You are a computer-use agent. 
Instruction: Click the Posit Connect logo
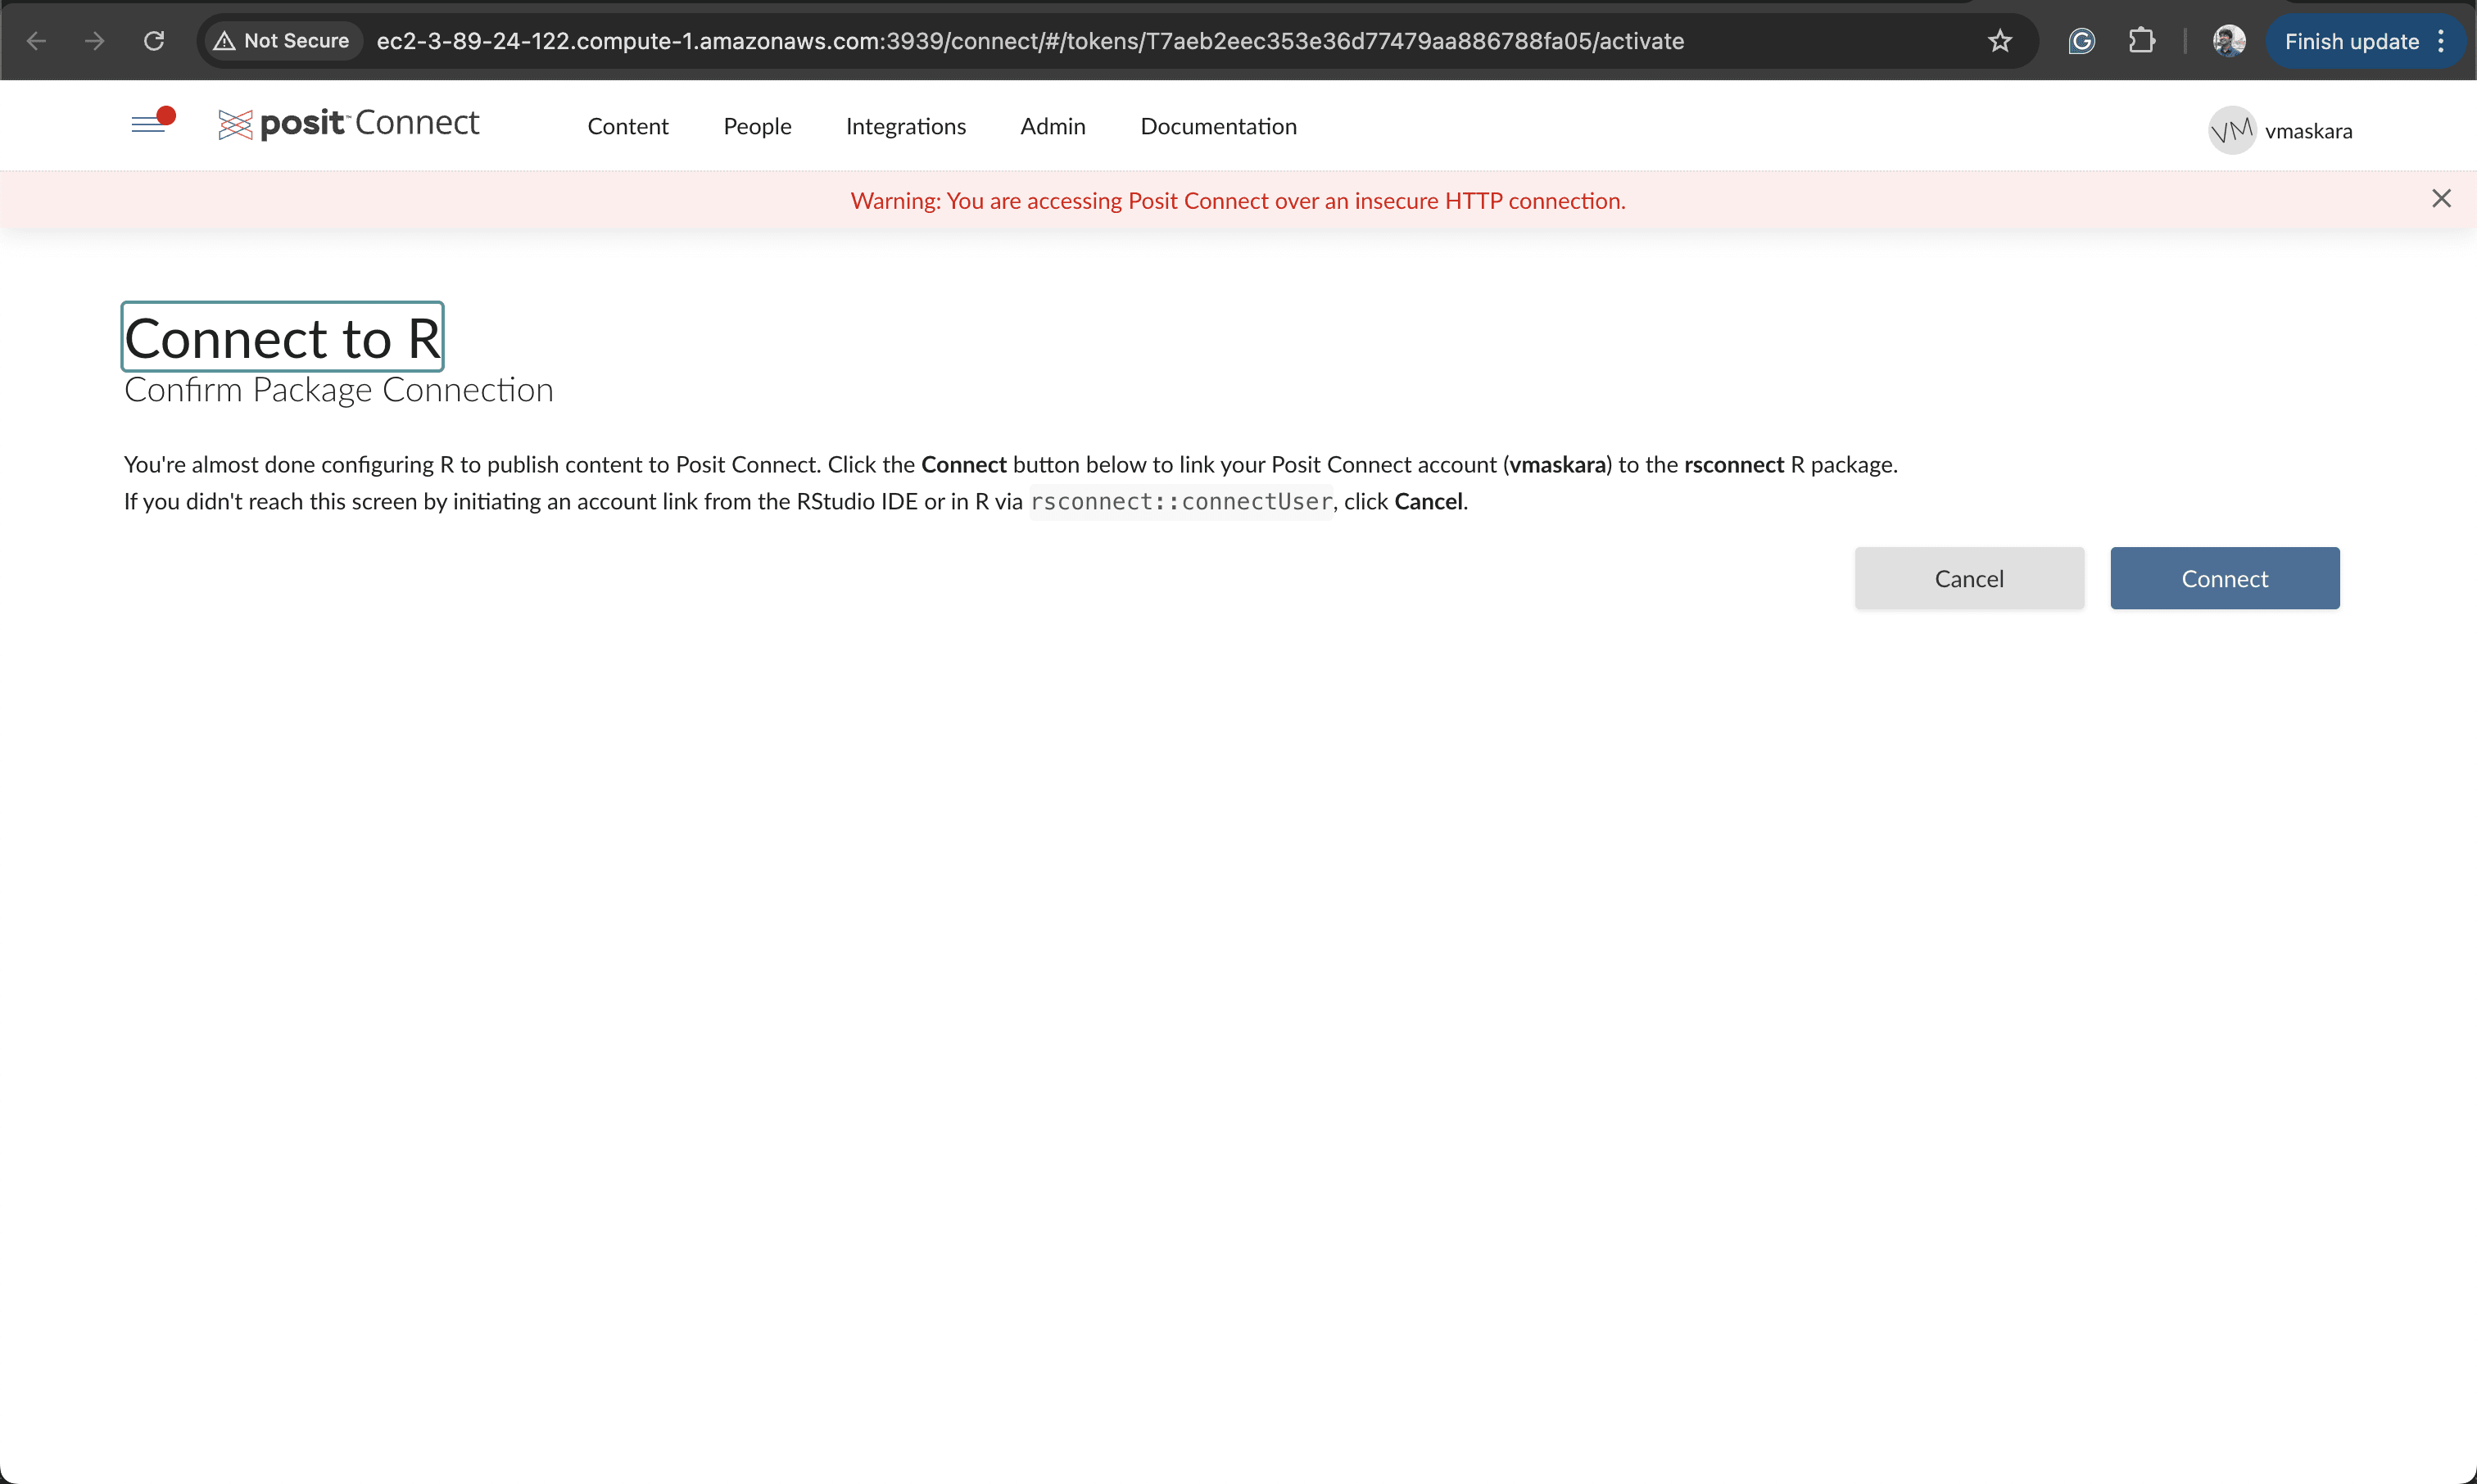pos(349,124)
